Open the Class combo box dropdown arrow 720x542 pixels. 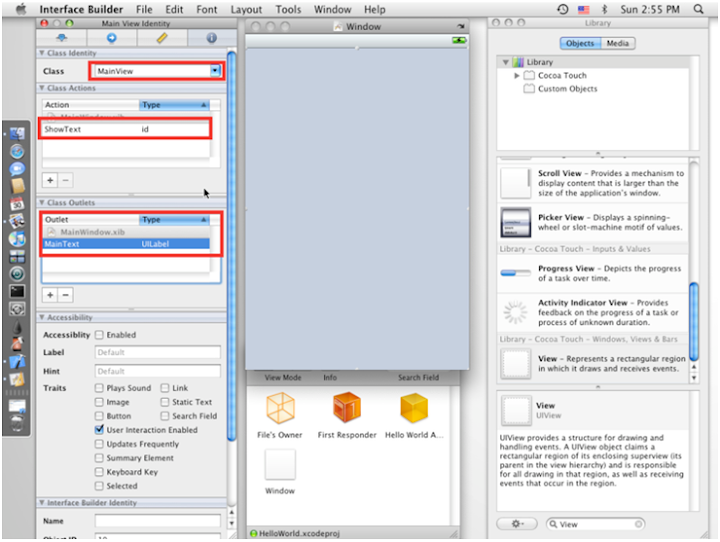pos(215,71)
